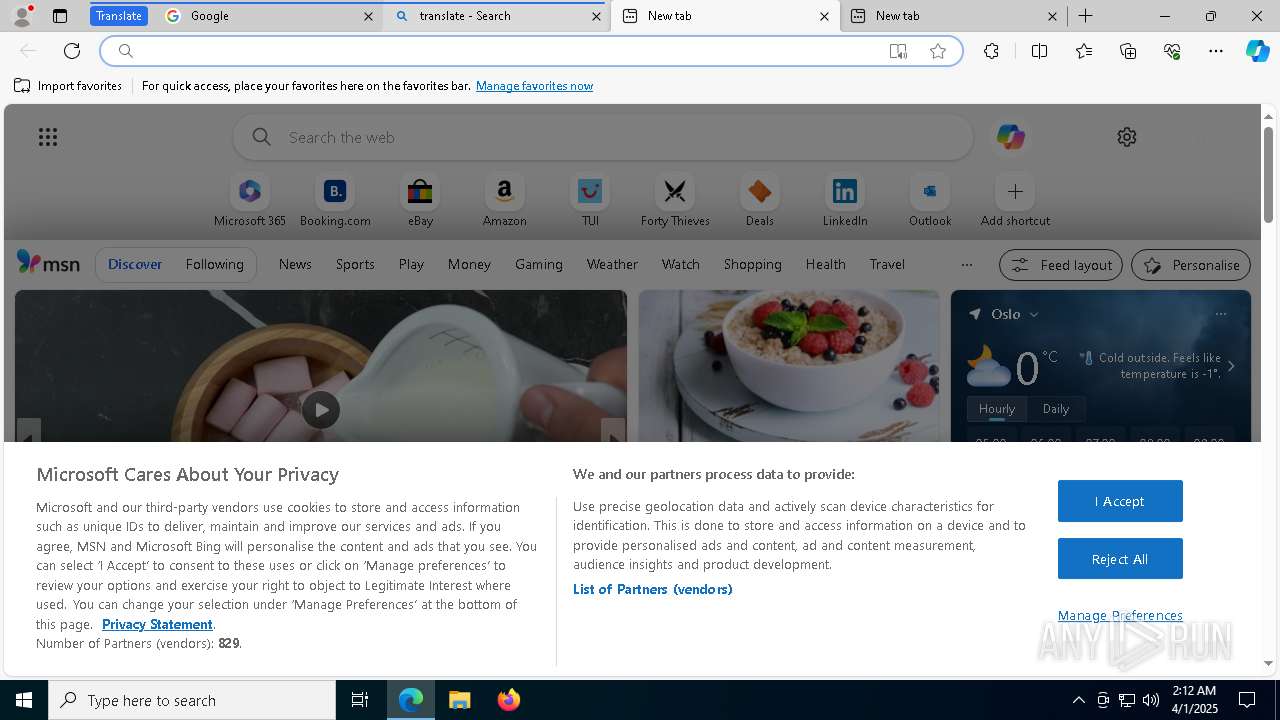1280x720 pixels.
Task: Open the TUI shortcut
Action: (590, 201)
